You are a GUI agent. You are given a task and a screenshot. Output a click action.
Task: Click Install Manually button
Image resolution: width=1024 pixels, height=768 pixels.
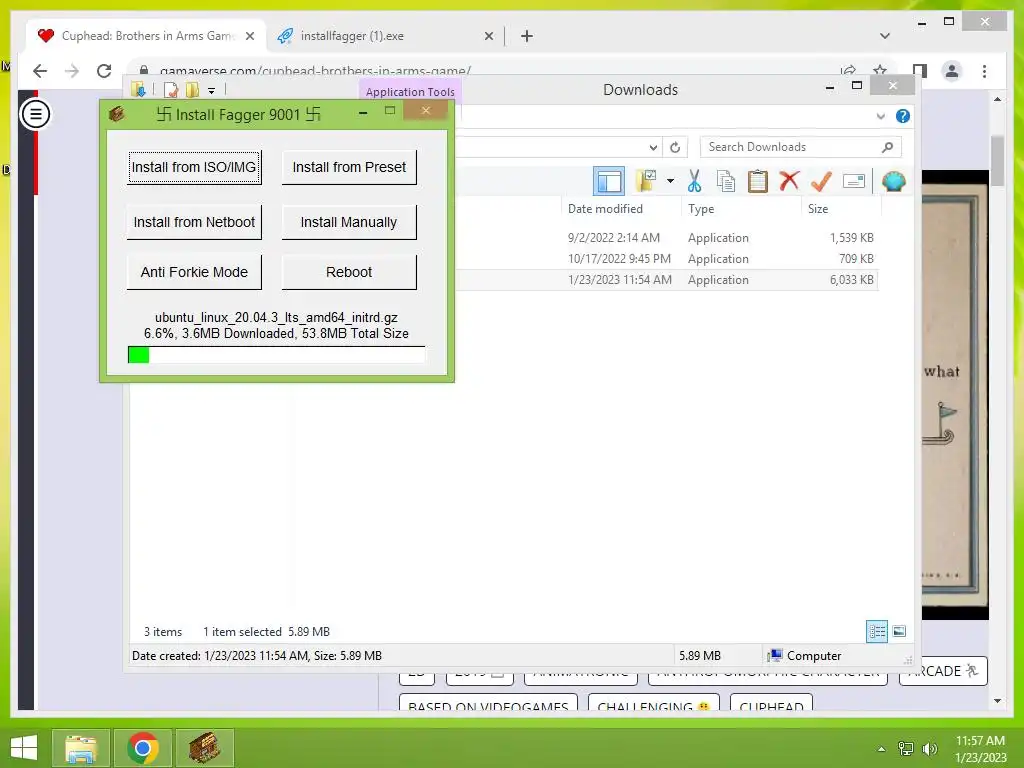pyautogui.click(x=349, y=223)
